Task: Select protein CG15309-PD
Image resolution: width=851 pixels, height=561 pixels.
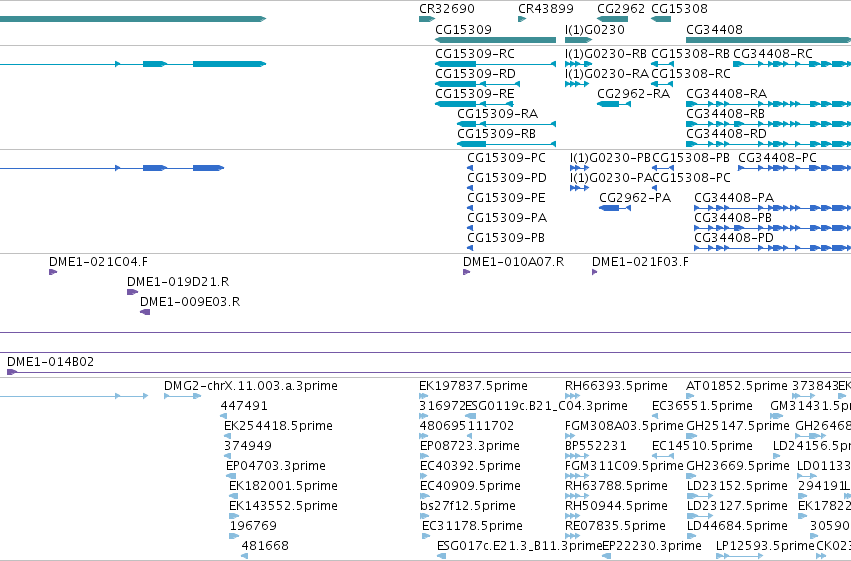Action: click(x=470, y=188)
